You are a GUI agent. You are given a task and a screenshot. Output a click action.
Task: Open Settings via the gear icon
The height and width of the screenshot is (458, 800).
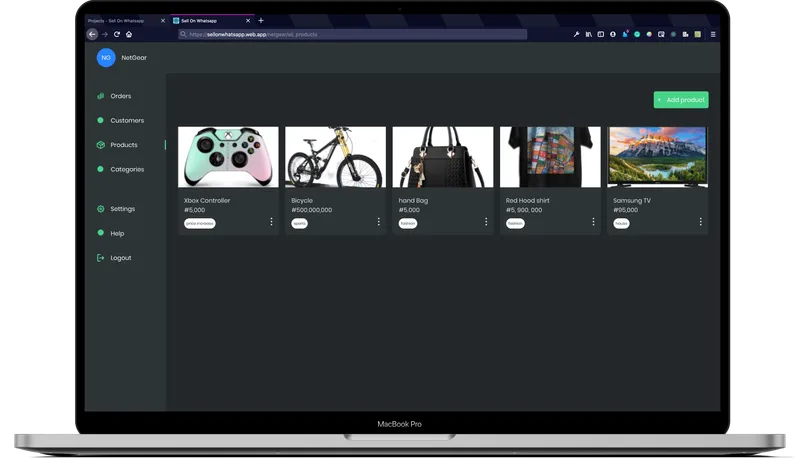(x=100, y=209)
